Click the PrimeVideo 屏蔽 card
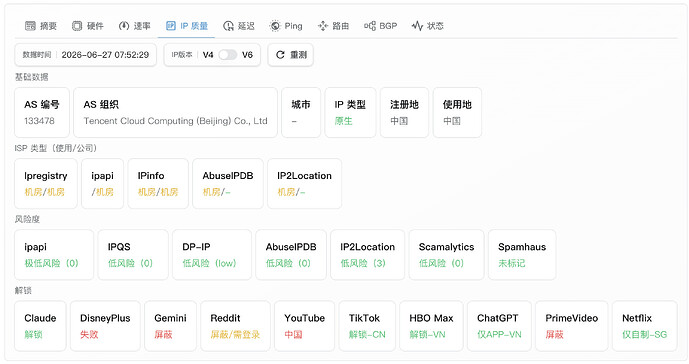The height and width of the screenshot is (364, 689). (x=572, y=326)
